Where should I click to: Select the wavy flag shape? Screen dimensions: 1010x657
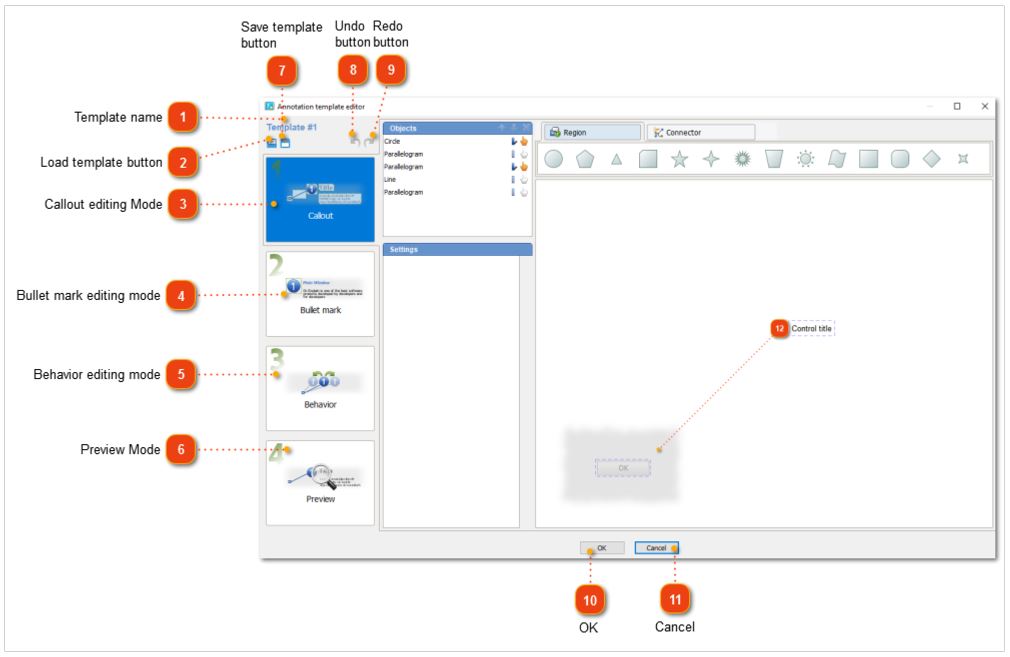pos(837,158)
